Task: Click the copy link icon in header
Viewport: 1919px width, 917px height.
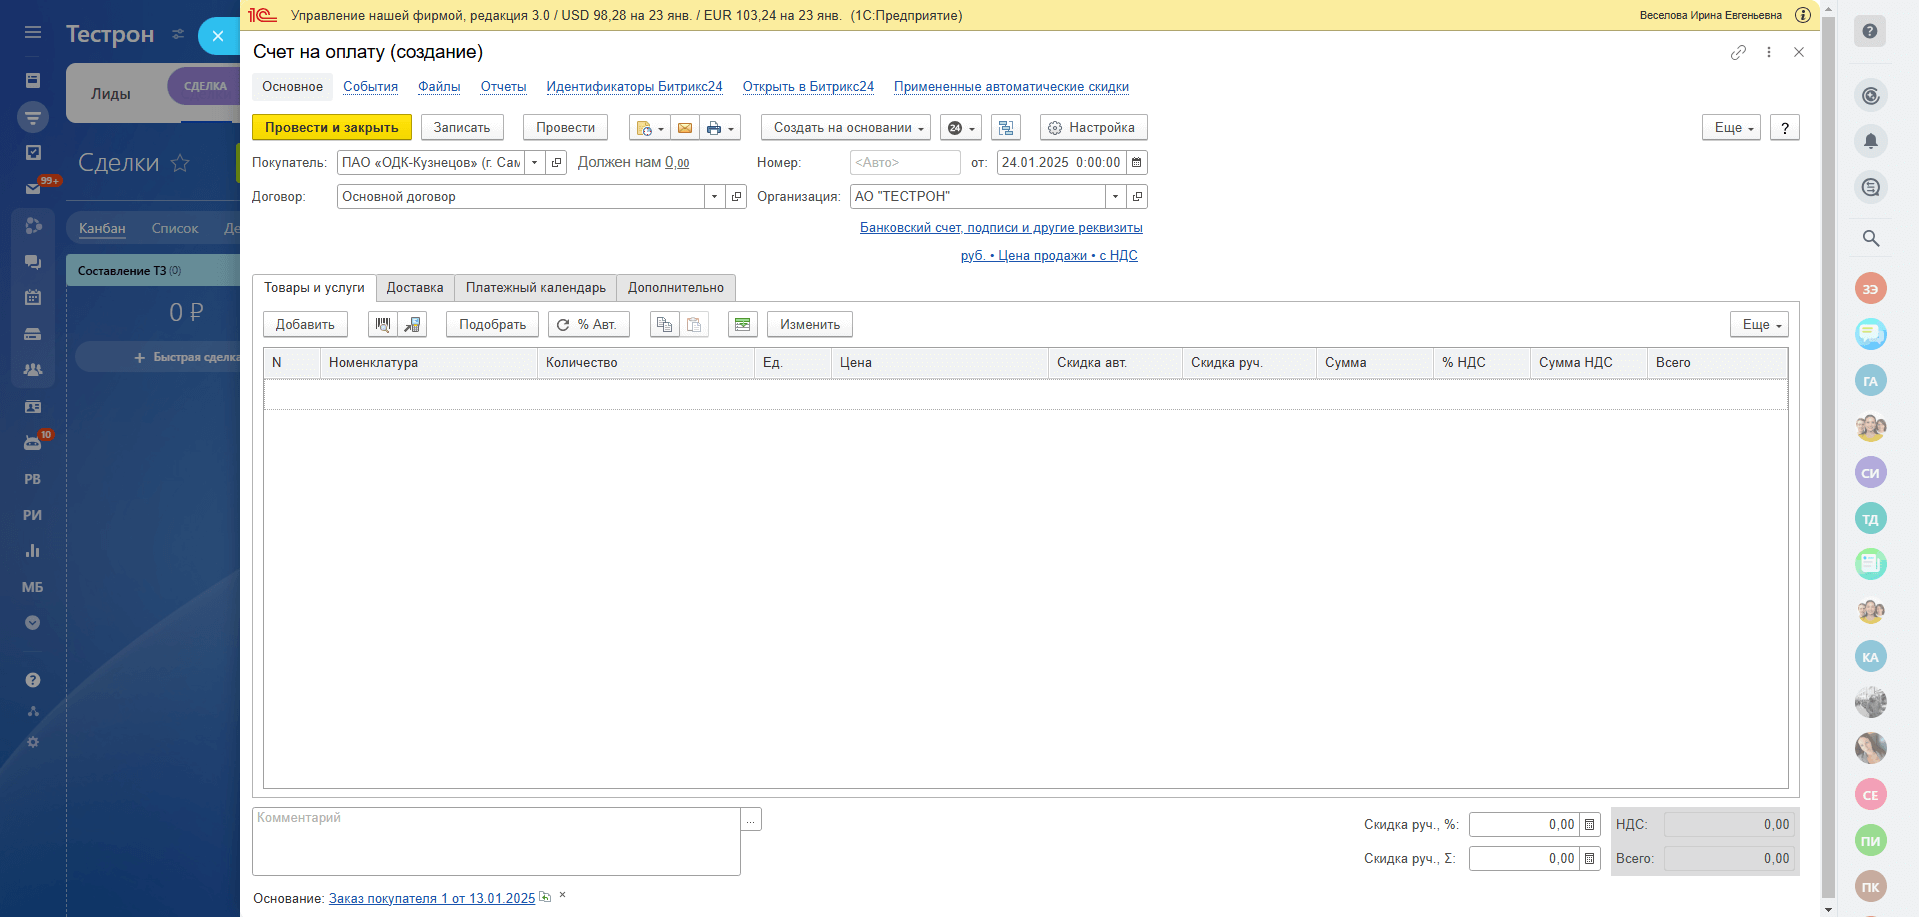Action: coord(1738,52)
